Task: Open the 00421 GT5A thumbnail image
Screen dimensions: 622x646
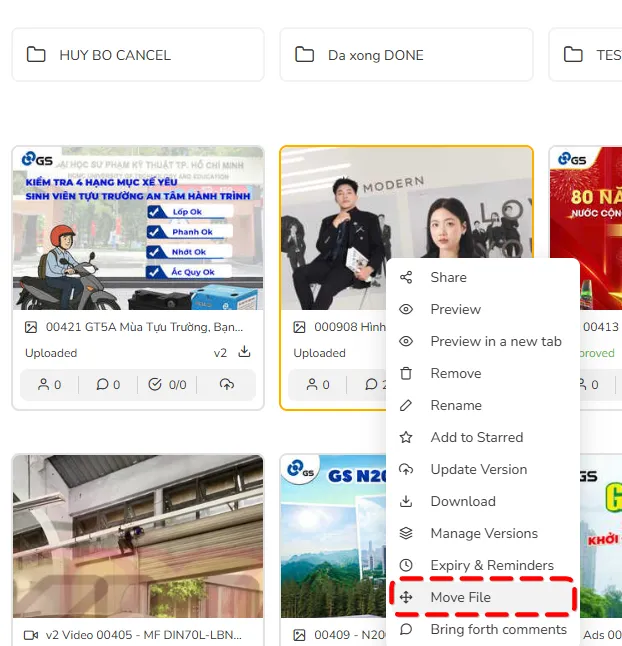Action: pos(138,228)
